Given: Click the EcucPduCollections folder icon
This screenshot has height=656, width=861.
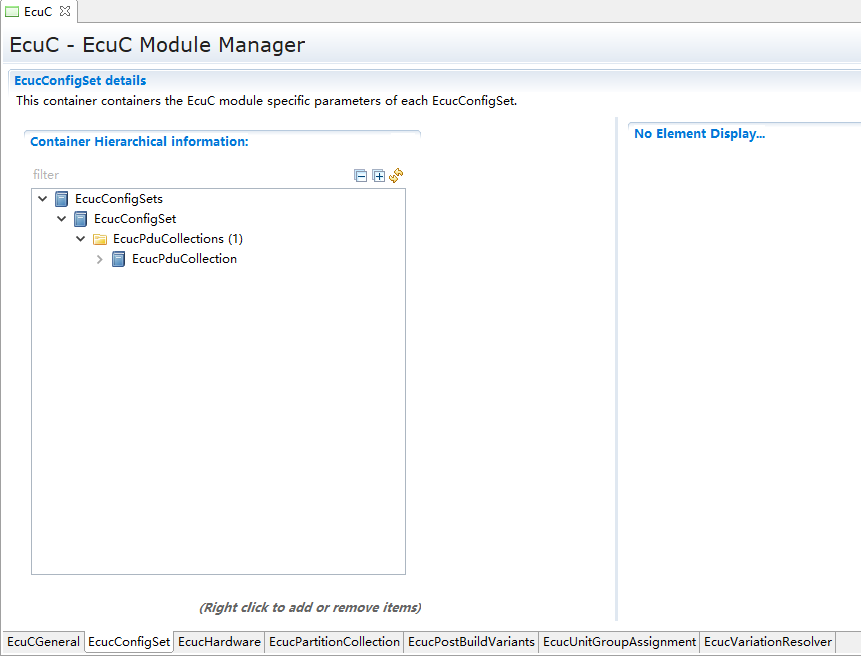Looking at the screenshot, I should (100, 239).
